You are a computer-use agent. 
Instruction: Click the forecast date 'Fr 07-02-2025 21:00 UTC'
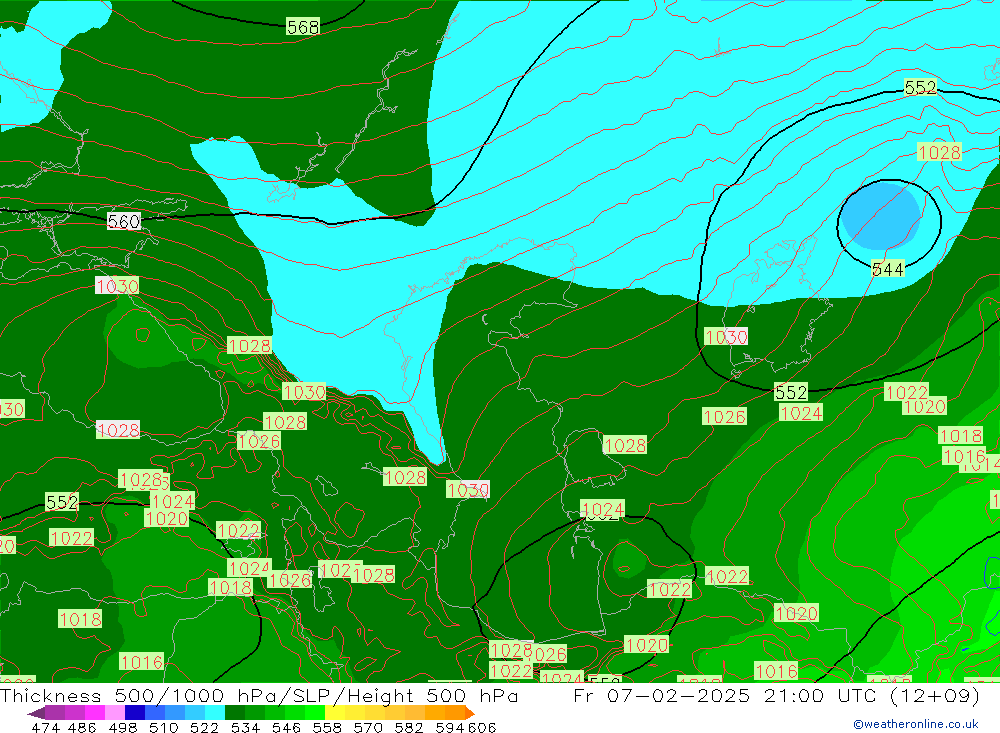tap(724, 695)
